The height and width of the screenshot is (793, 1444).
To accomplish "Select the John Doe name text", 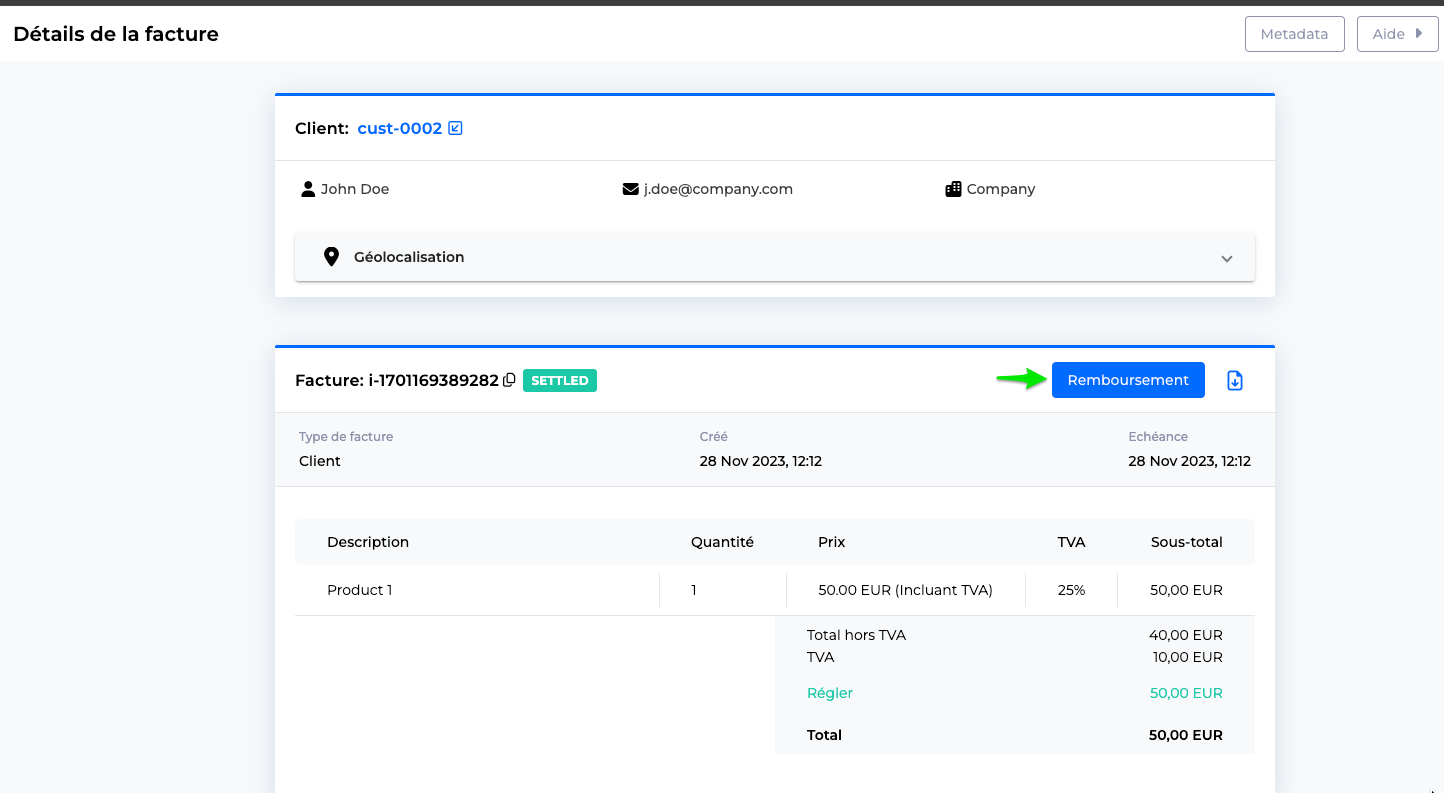I will coord(355,189).
